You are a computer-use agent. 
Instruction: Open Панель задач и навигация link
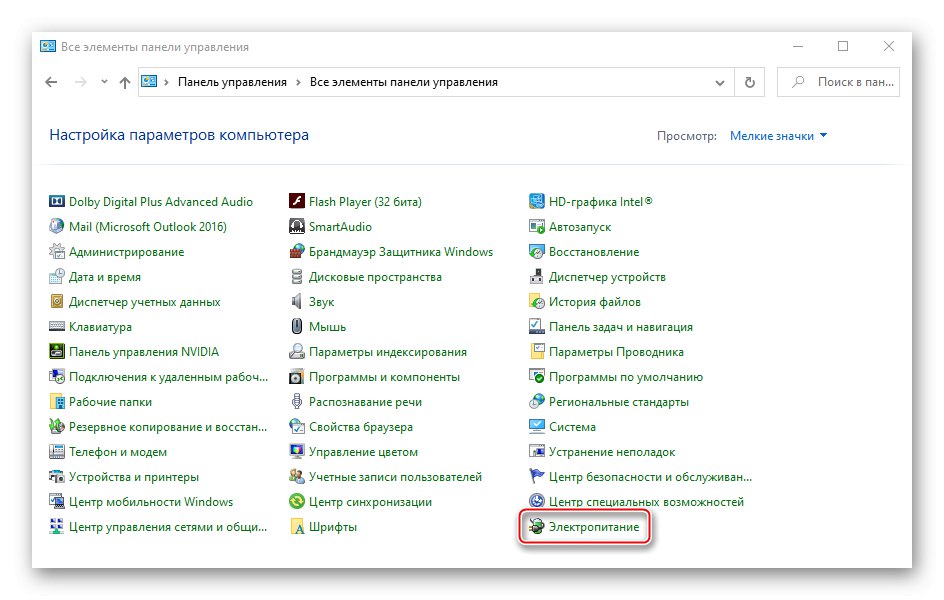pyautogui.click(x=621, y=327)
